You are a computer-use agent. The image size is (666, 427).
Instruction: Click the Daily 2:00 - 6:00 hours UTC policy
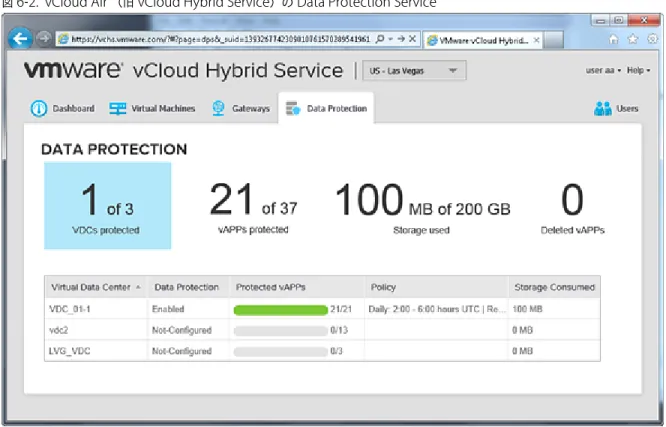437,309
